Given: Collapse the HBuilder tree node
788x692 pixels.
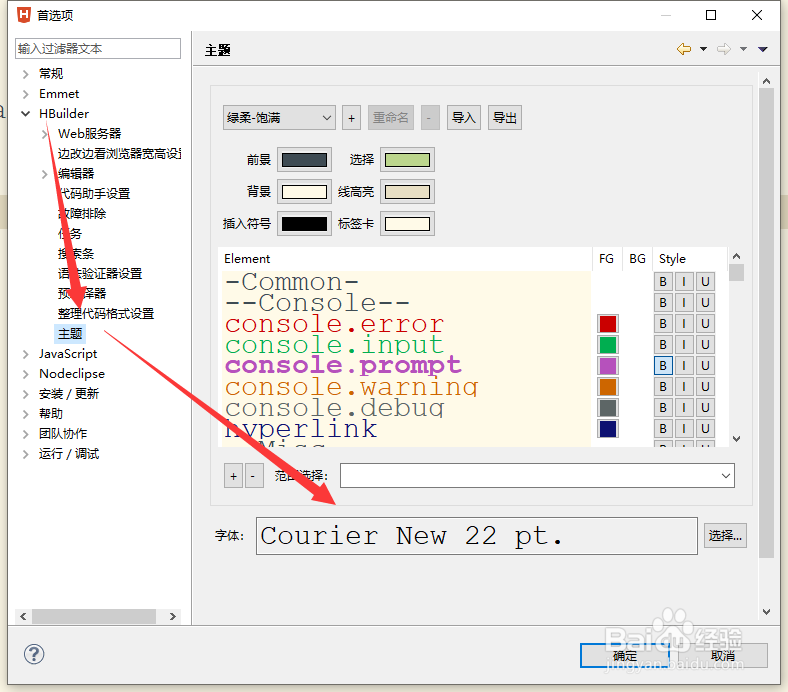Looking at the screenshot, I should click(26, 114).
